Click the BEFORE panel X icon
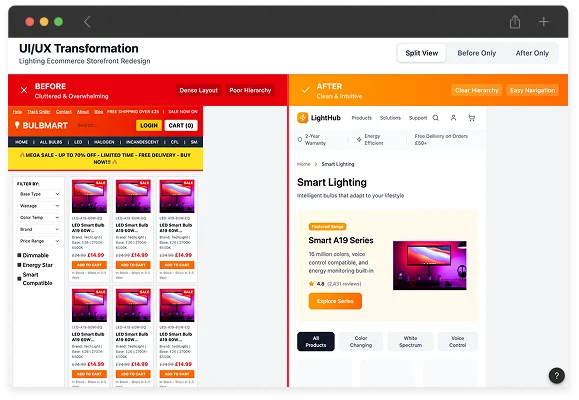579x400 pixels. click(24, 90)
